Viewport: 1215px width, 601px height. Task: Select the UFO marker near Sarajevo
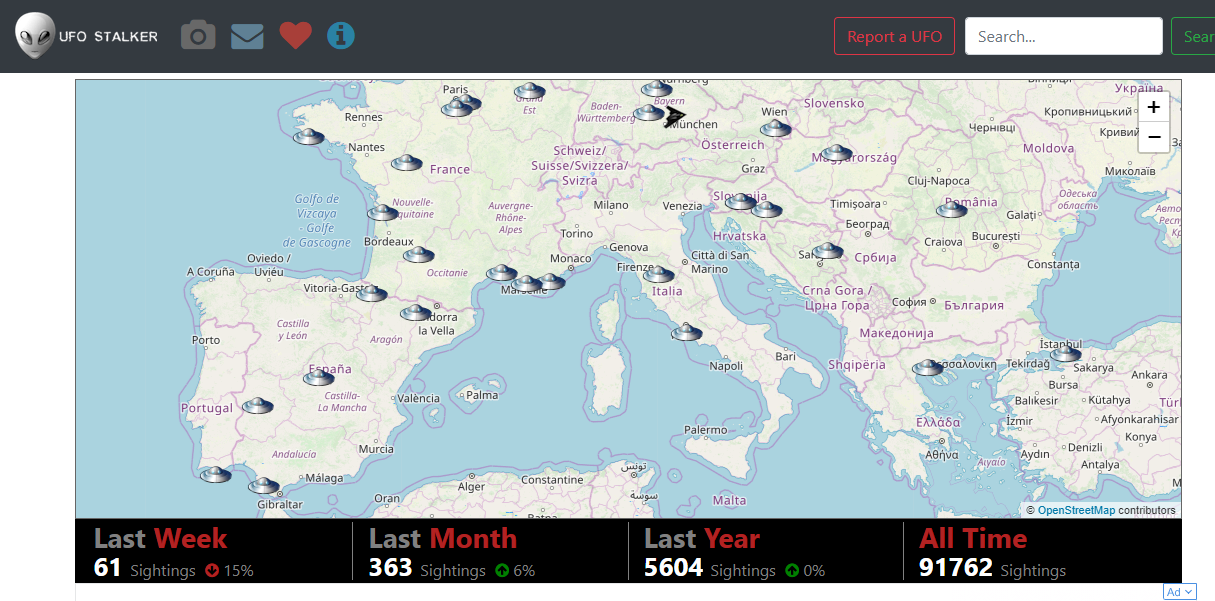point(828,251)
